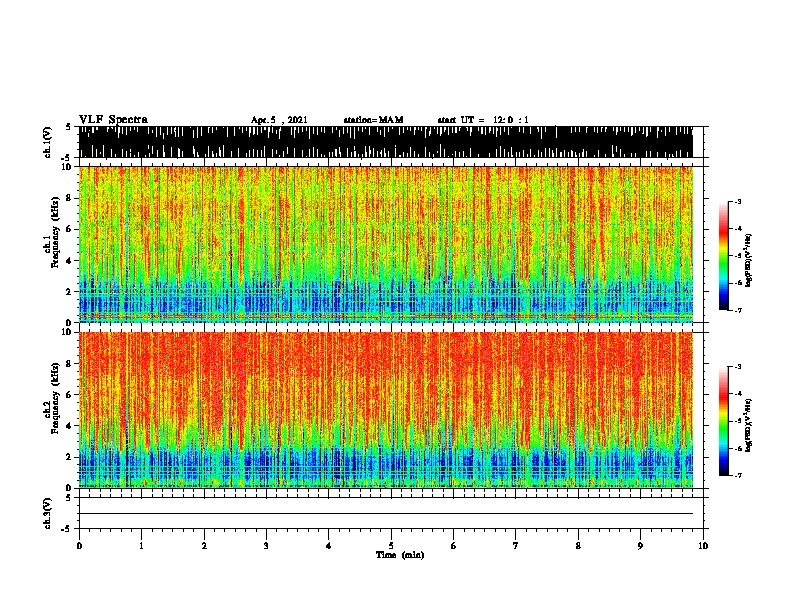Click the ch.3(V) axis label
Viewport: 792px width, 612px height.
(x=49, y=513)
